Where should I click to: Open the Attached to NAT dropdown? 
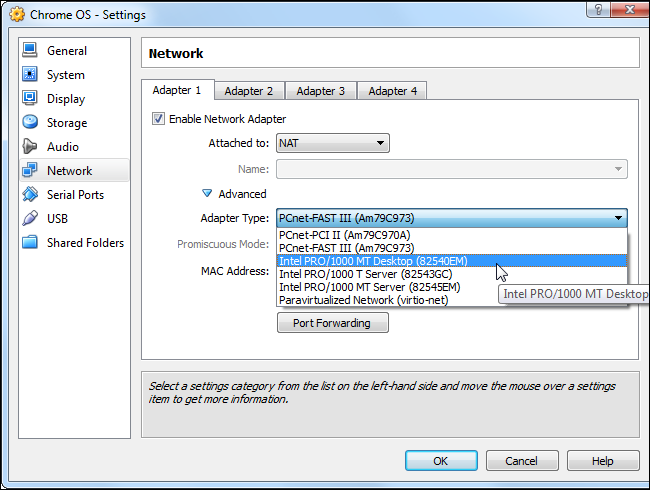pyautogui.click(x=333, y=143)
